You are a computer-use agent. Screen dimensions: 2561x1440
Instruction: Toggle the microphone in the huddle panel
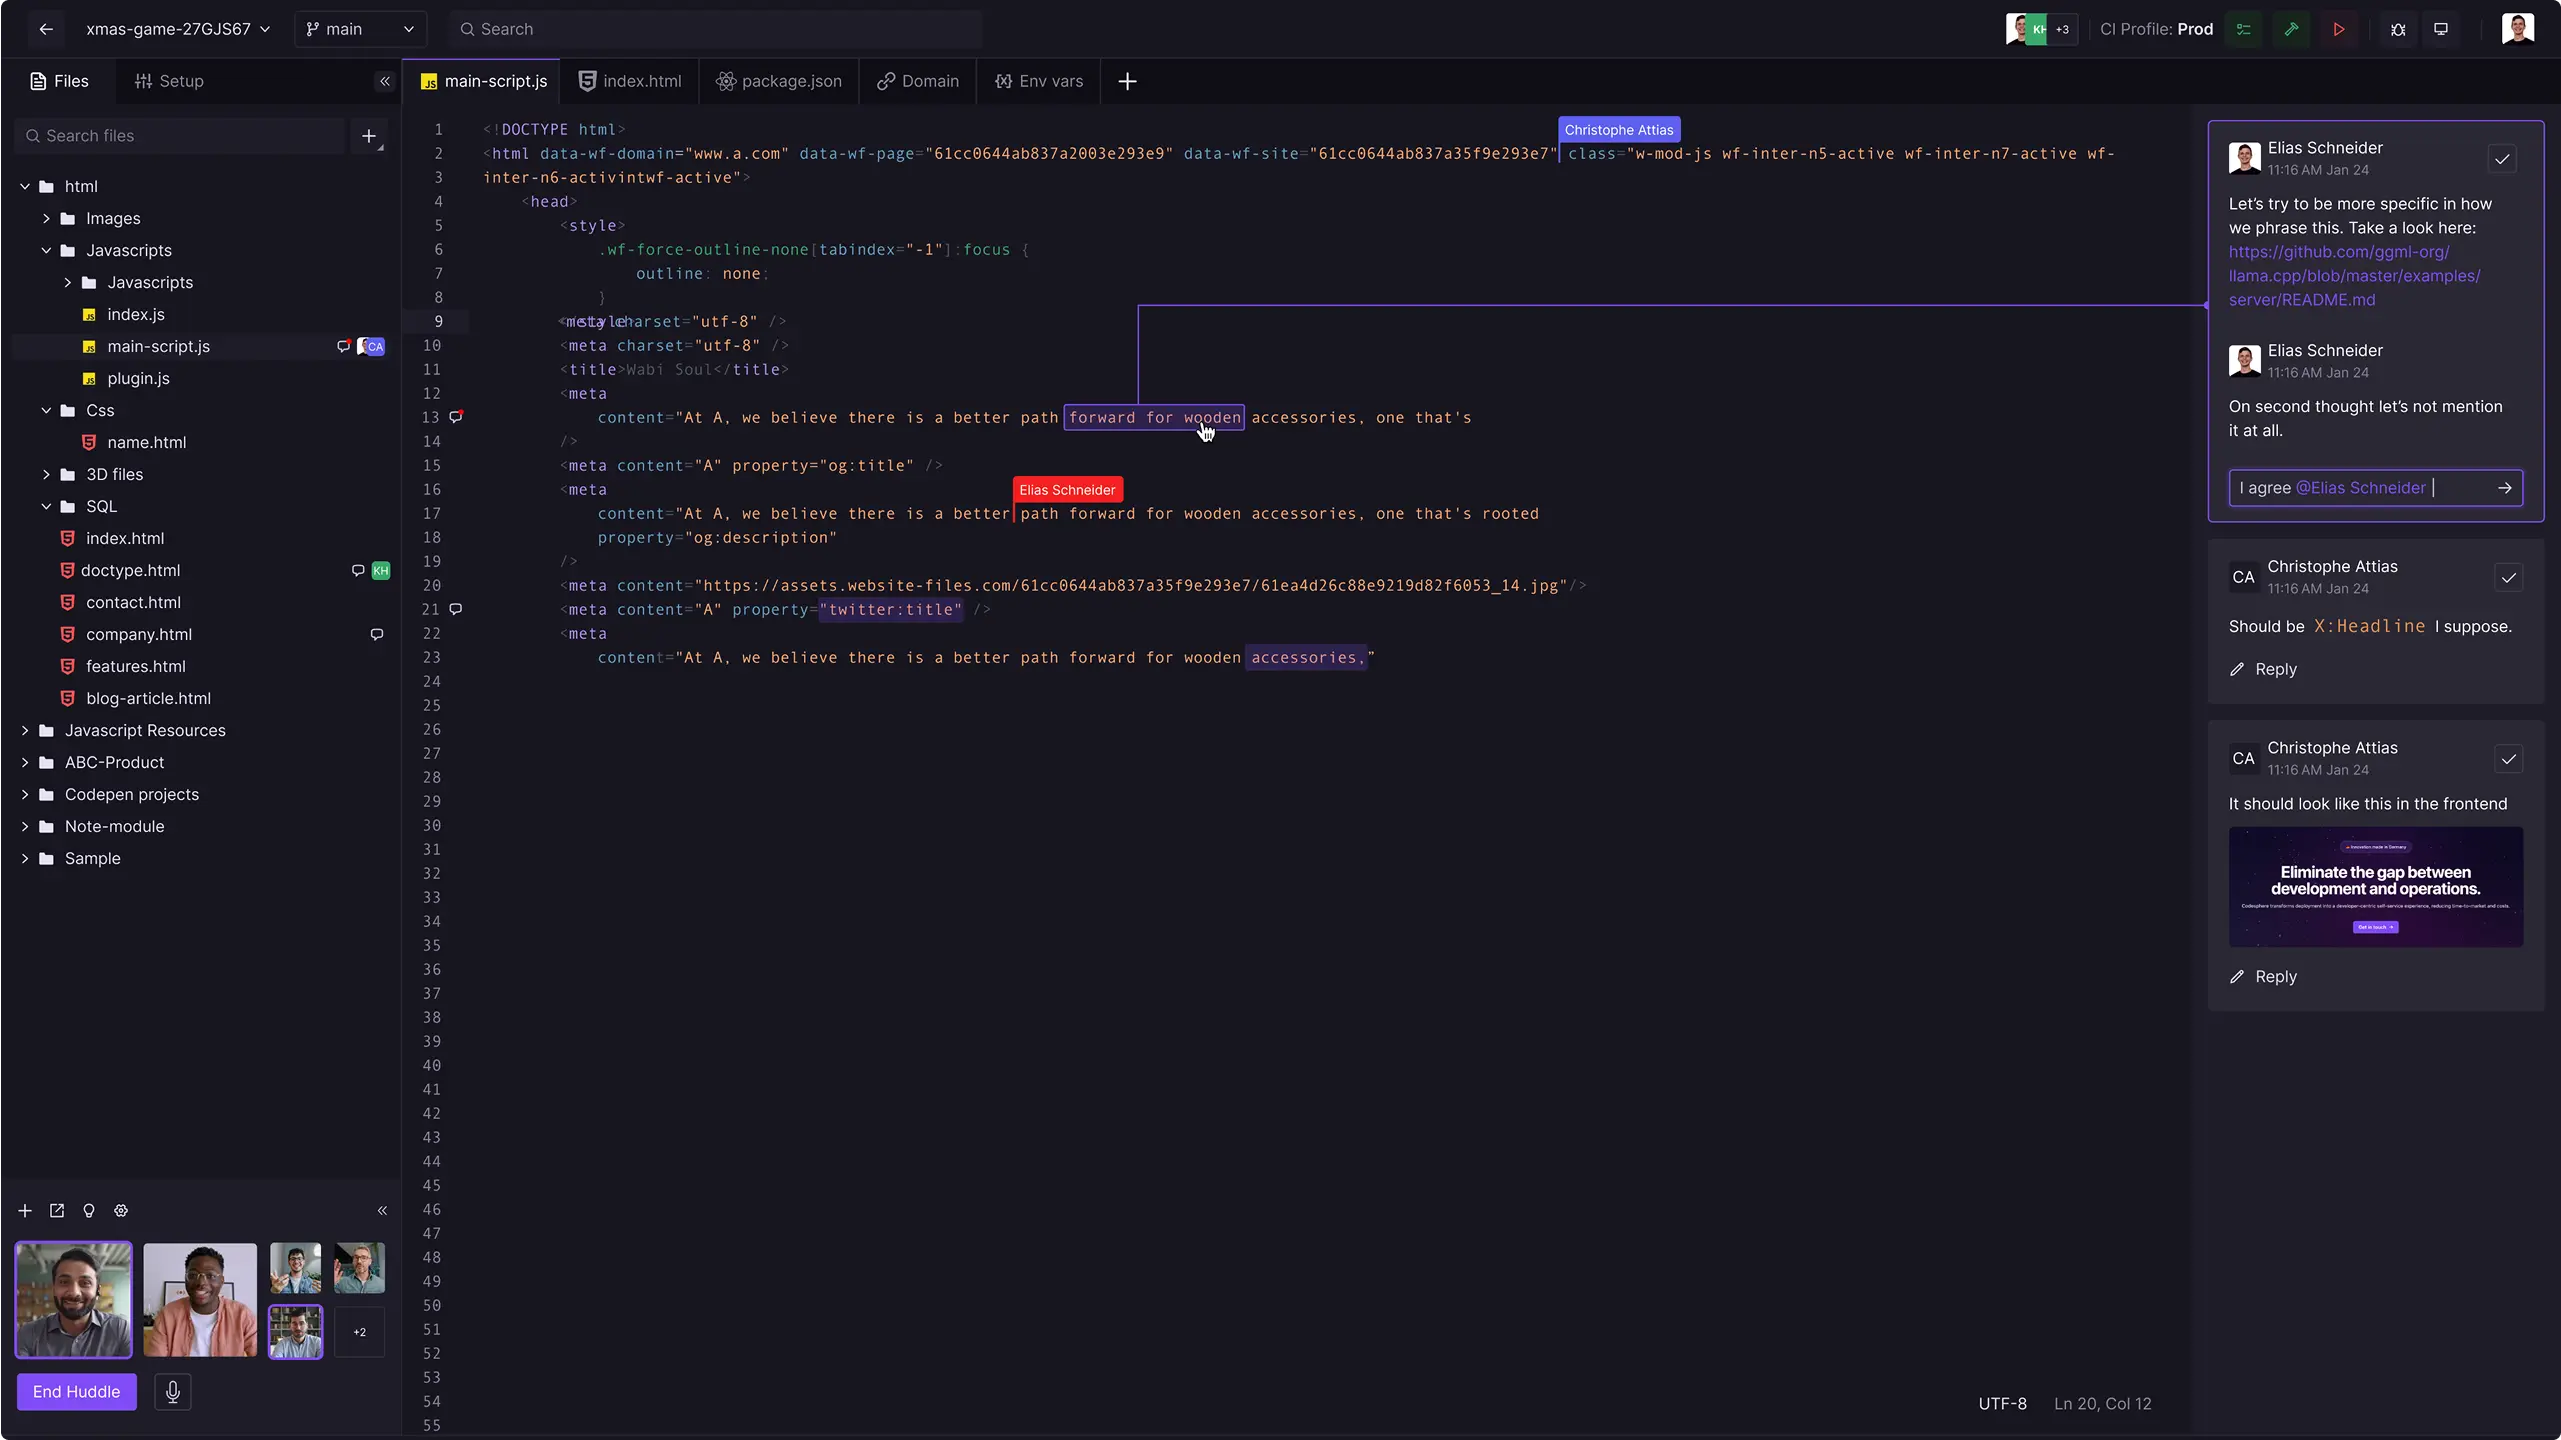coord(172,1391)
